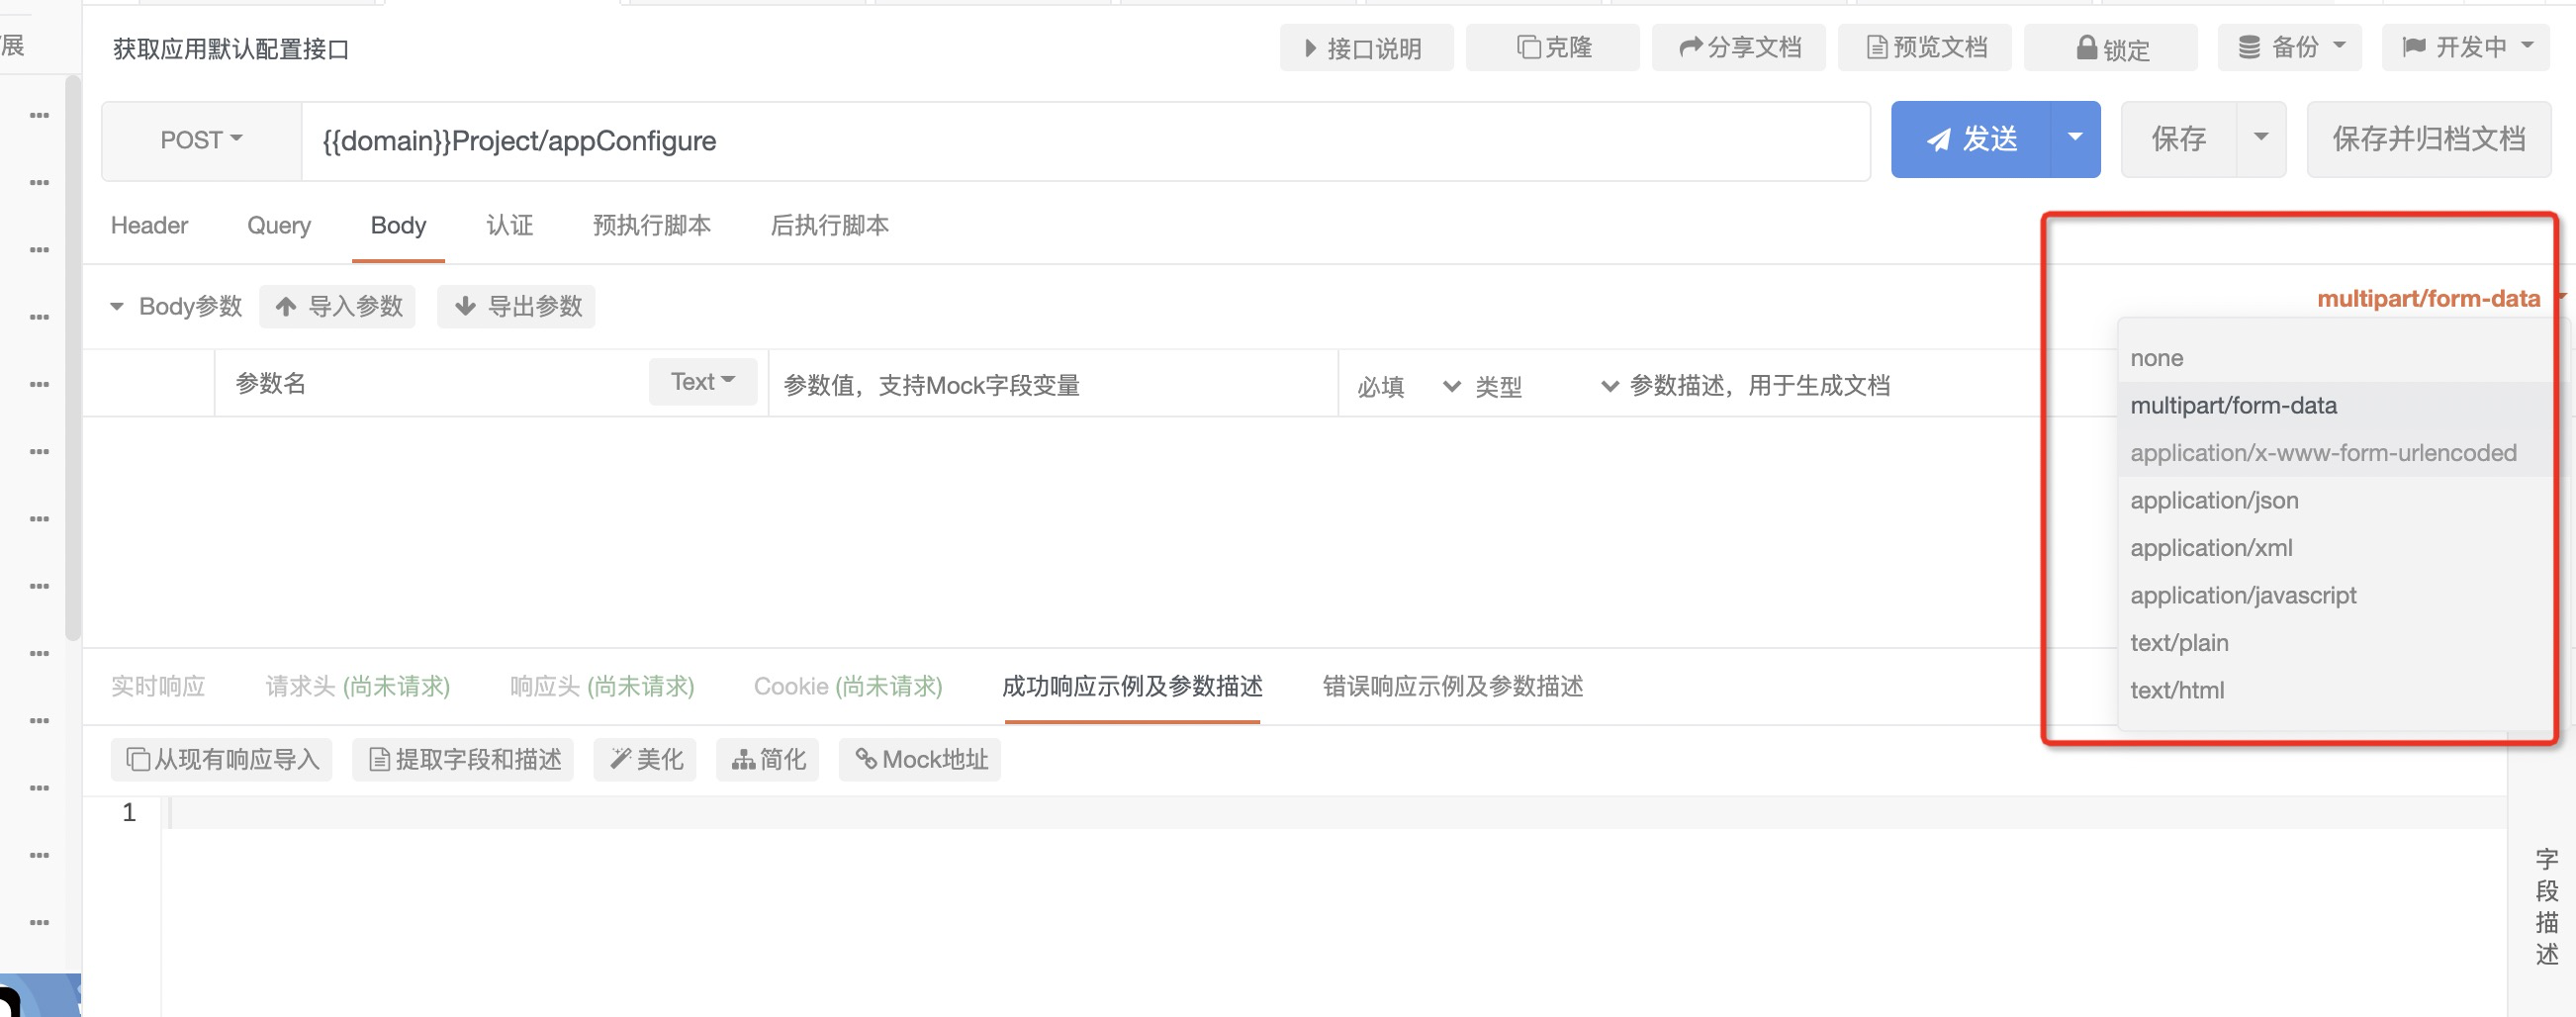Viewport: 2576px width, 1017px height.
Task: Open the 响应头 tab
Action: coord(602,686)
